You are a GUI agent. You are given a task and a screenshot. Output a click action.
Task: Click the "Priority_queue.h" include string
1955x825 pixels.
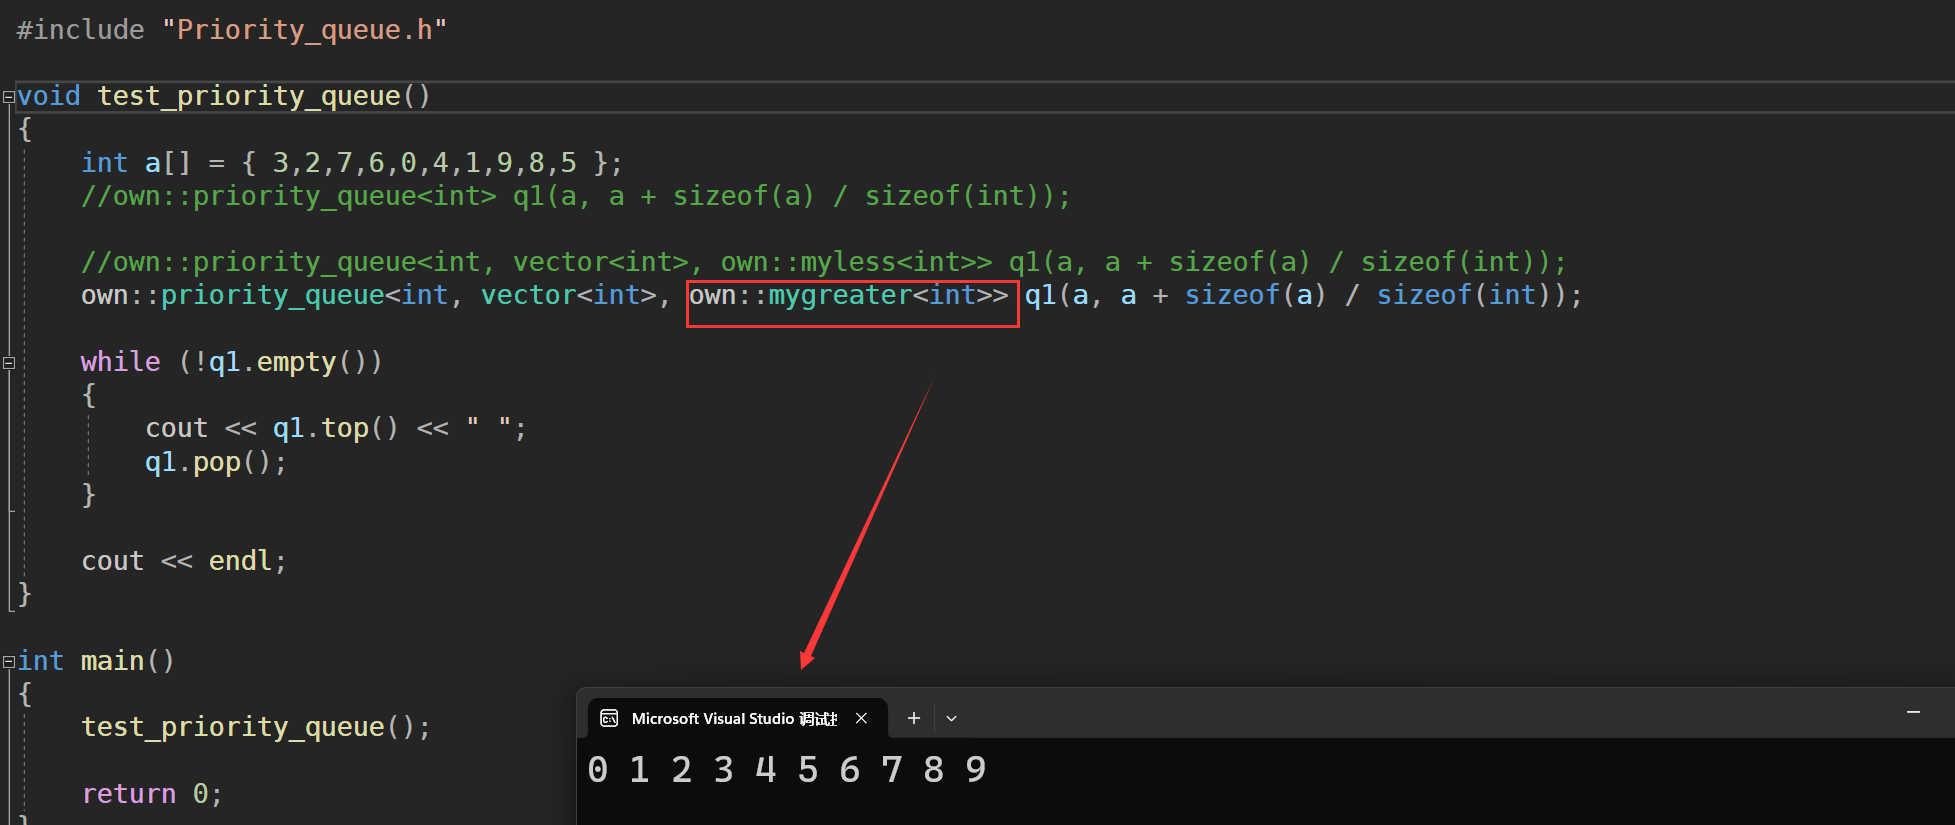[x=304, y=30]
